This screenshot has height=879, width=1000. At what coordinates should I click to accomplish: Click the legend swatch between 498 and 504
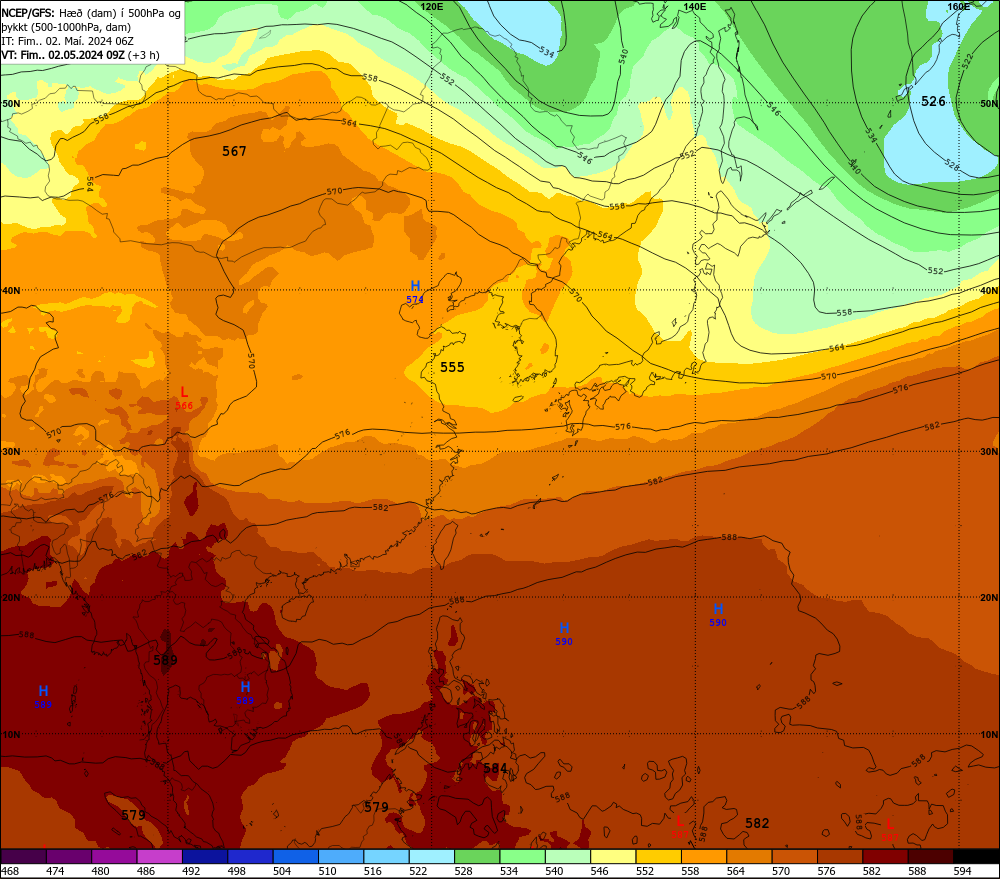(250, 856)
